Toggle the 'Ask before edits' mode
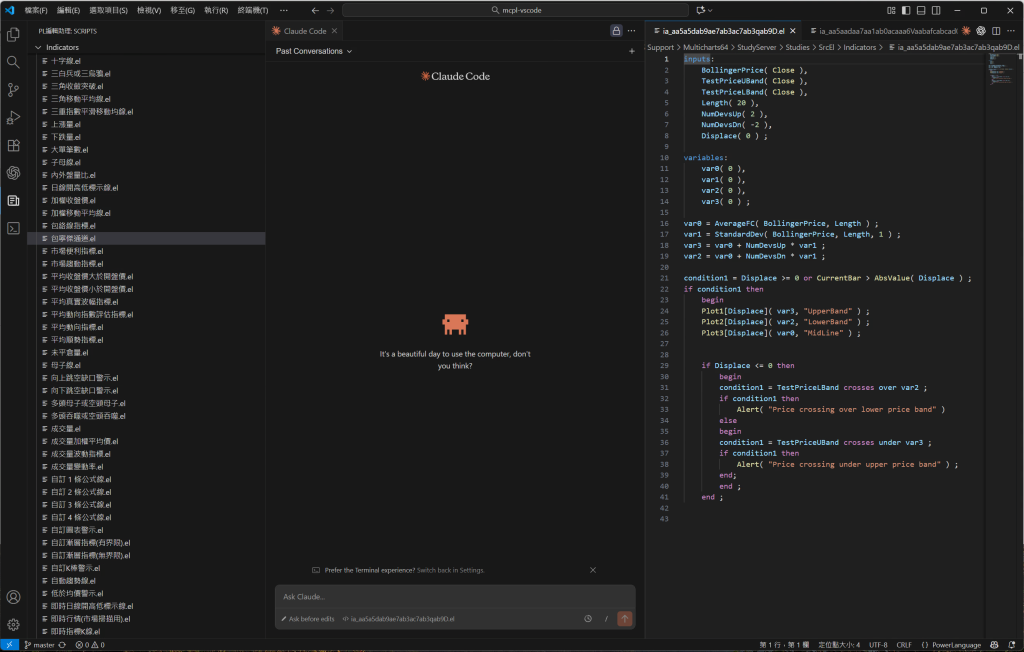This screenshot has width=1024, height=652. point(307,619)
